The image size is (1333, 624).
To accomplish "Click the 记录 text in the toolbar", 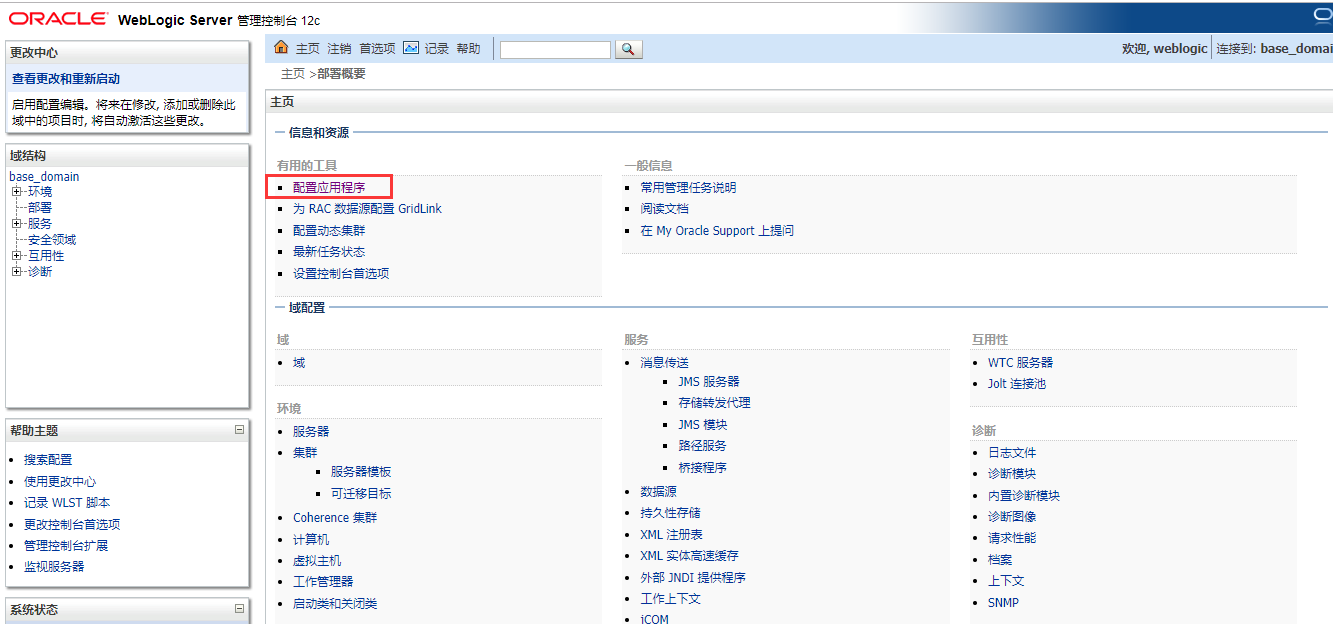I will pyautogui.click(x=437, y=49).
